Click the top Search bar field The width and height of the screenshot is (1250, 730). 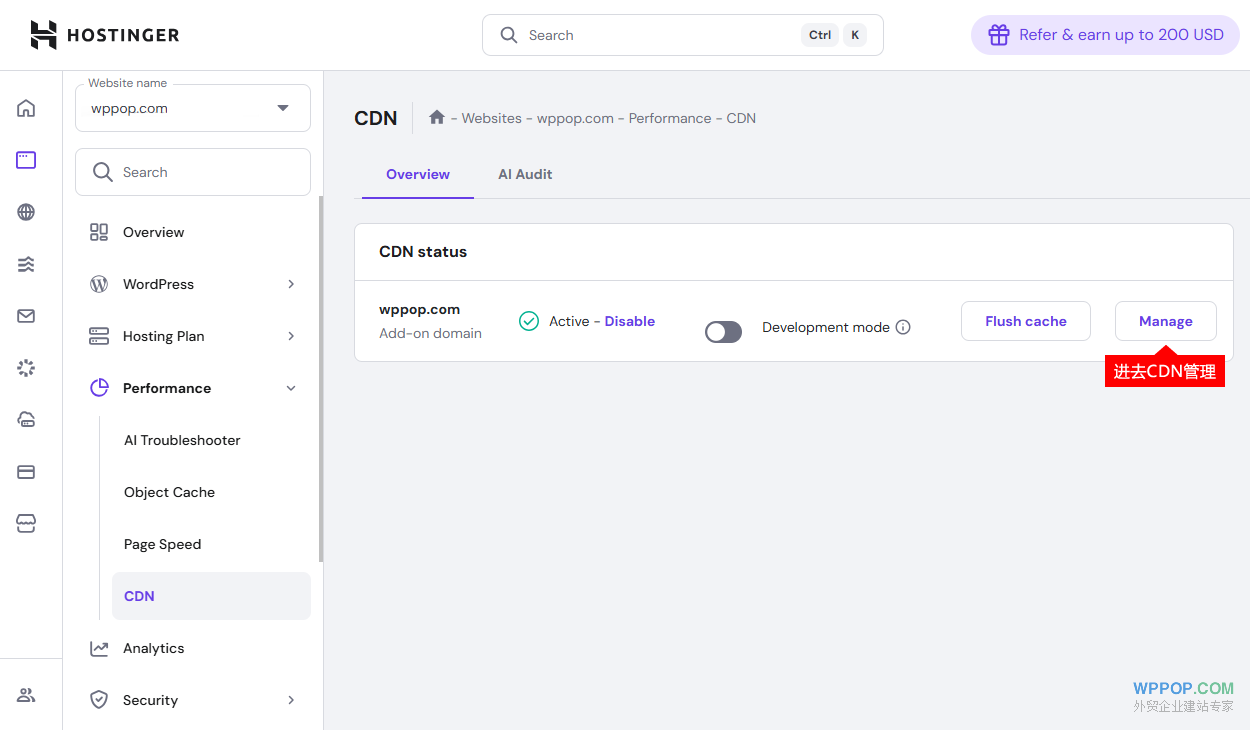point(660,35)
